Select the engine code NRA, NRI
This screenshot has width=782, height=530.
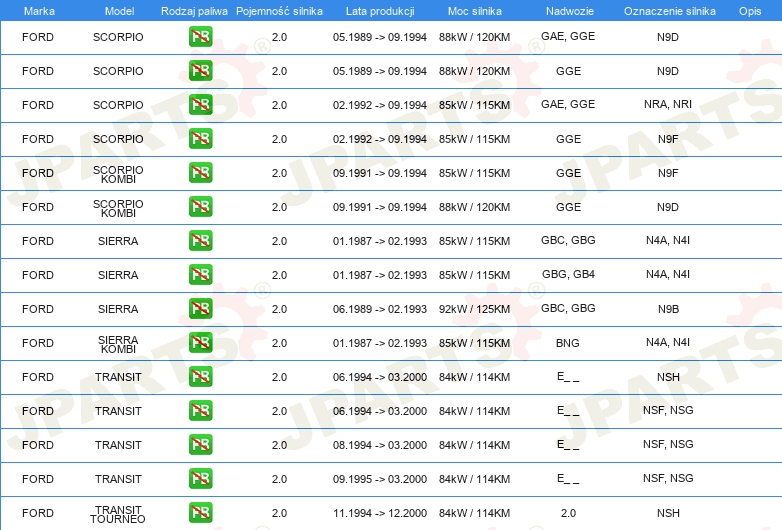[668, 104]
